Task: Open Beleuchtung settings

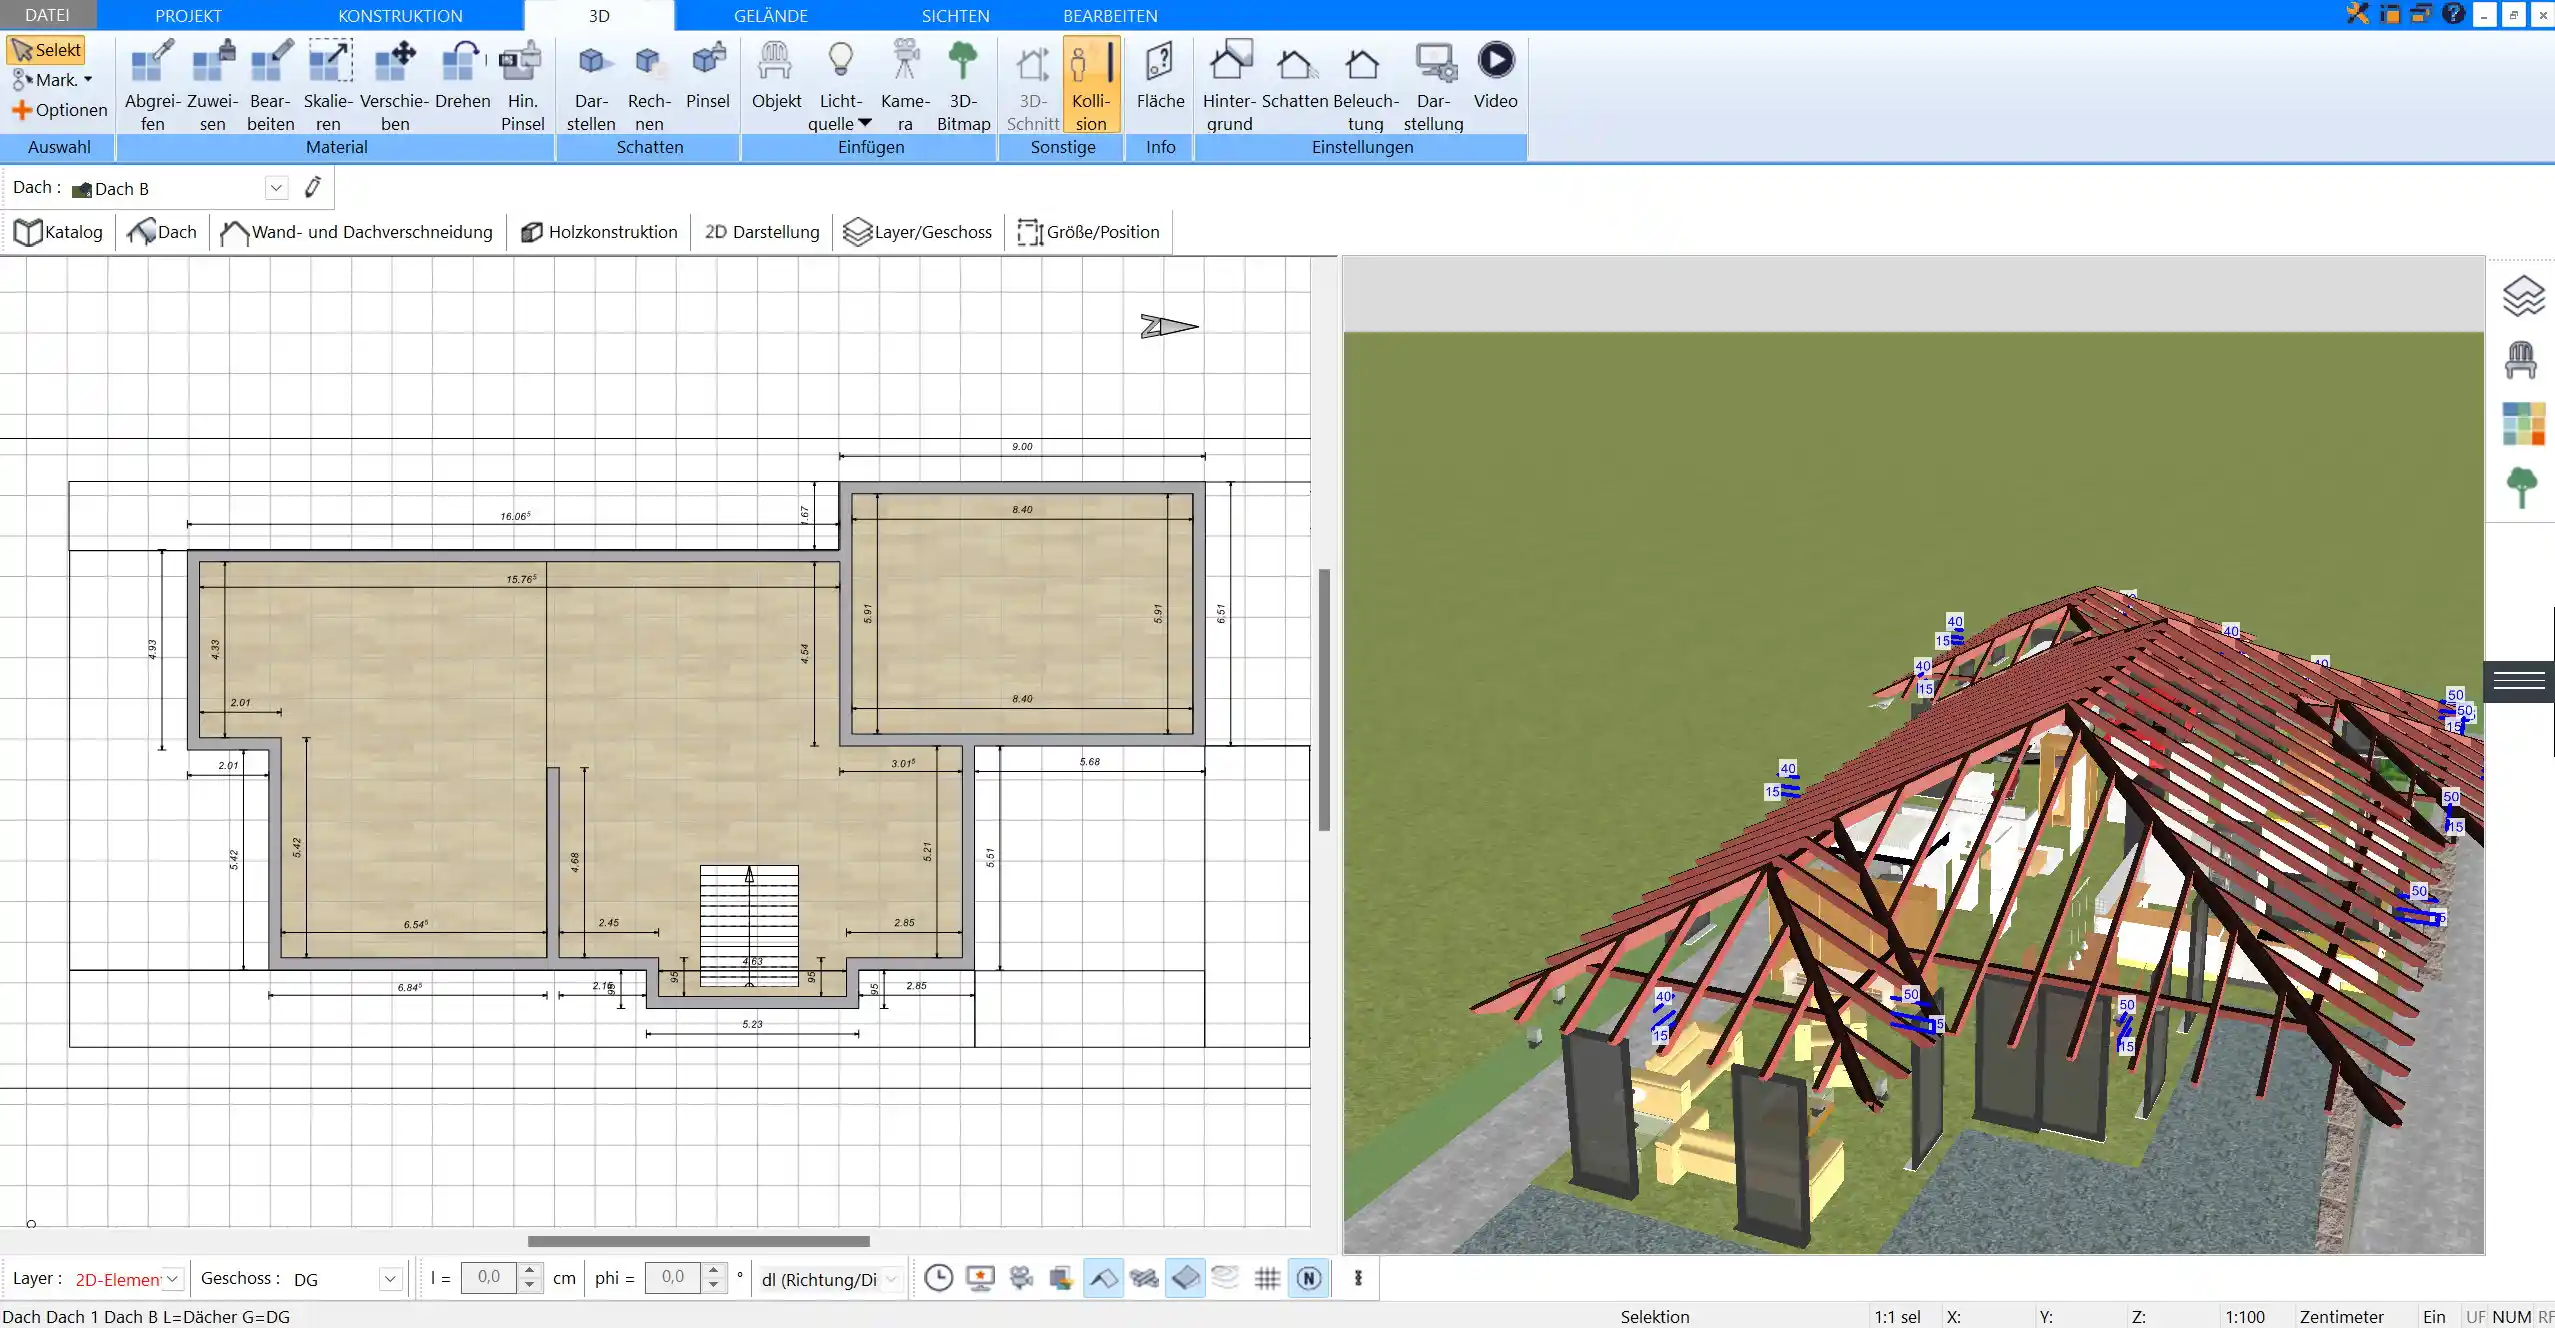Action: (x=1365, y=85)
